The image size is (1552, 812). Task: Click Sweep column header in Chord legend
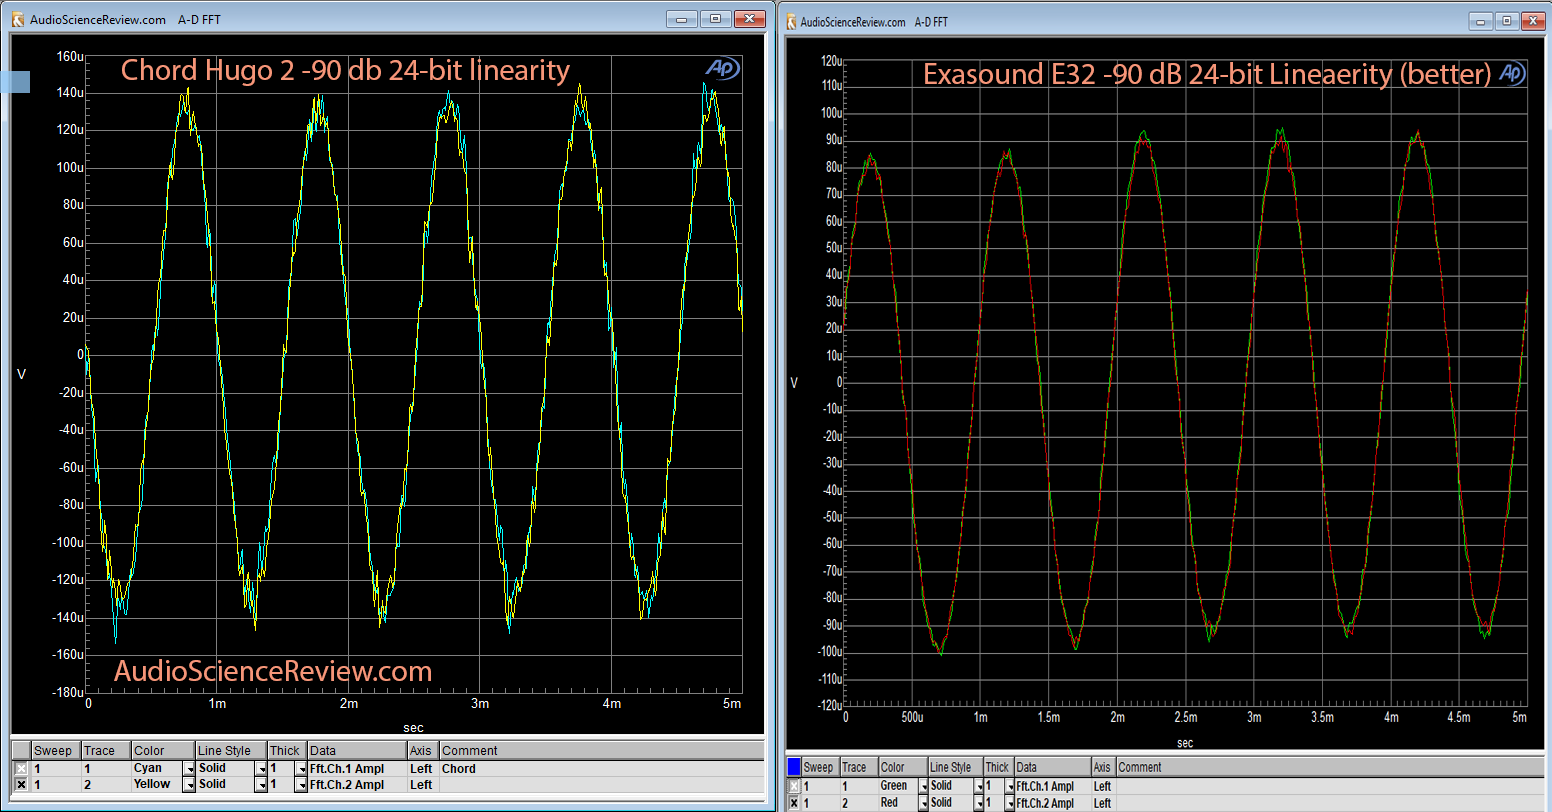(54, 751)
